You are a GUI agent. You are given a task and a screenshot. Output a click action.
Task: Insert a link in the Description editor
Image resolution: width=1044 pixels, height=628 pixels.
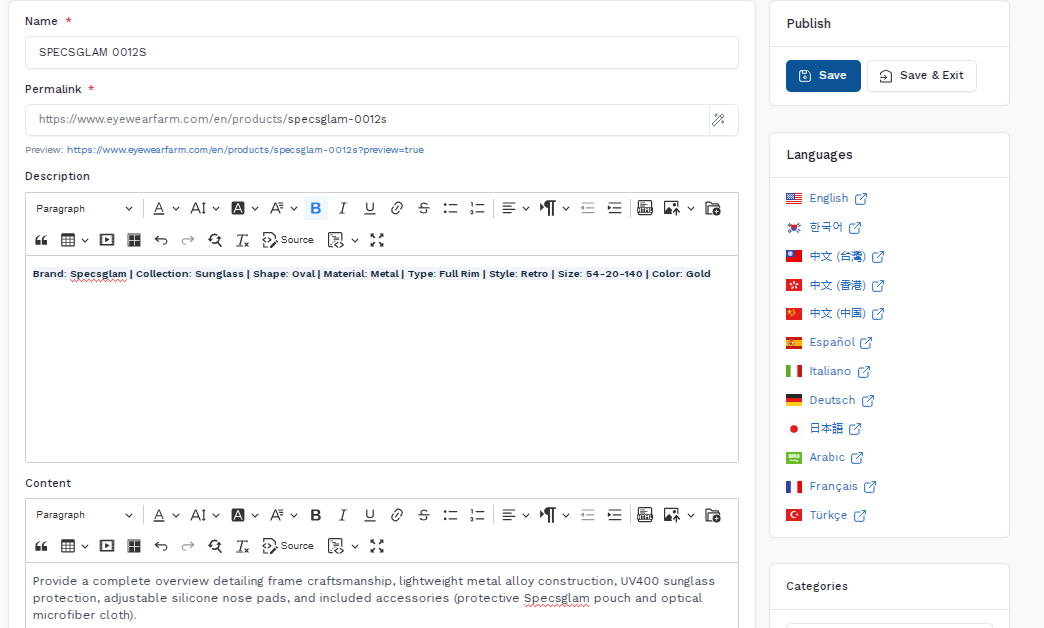[x=397, y=208]
